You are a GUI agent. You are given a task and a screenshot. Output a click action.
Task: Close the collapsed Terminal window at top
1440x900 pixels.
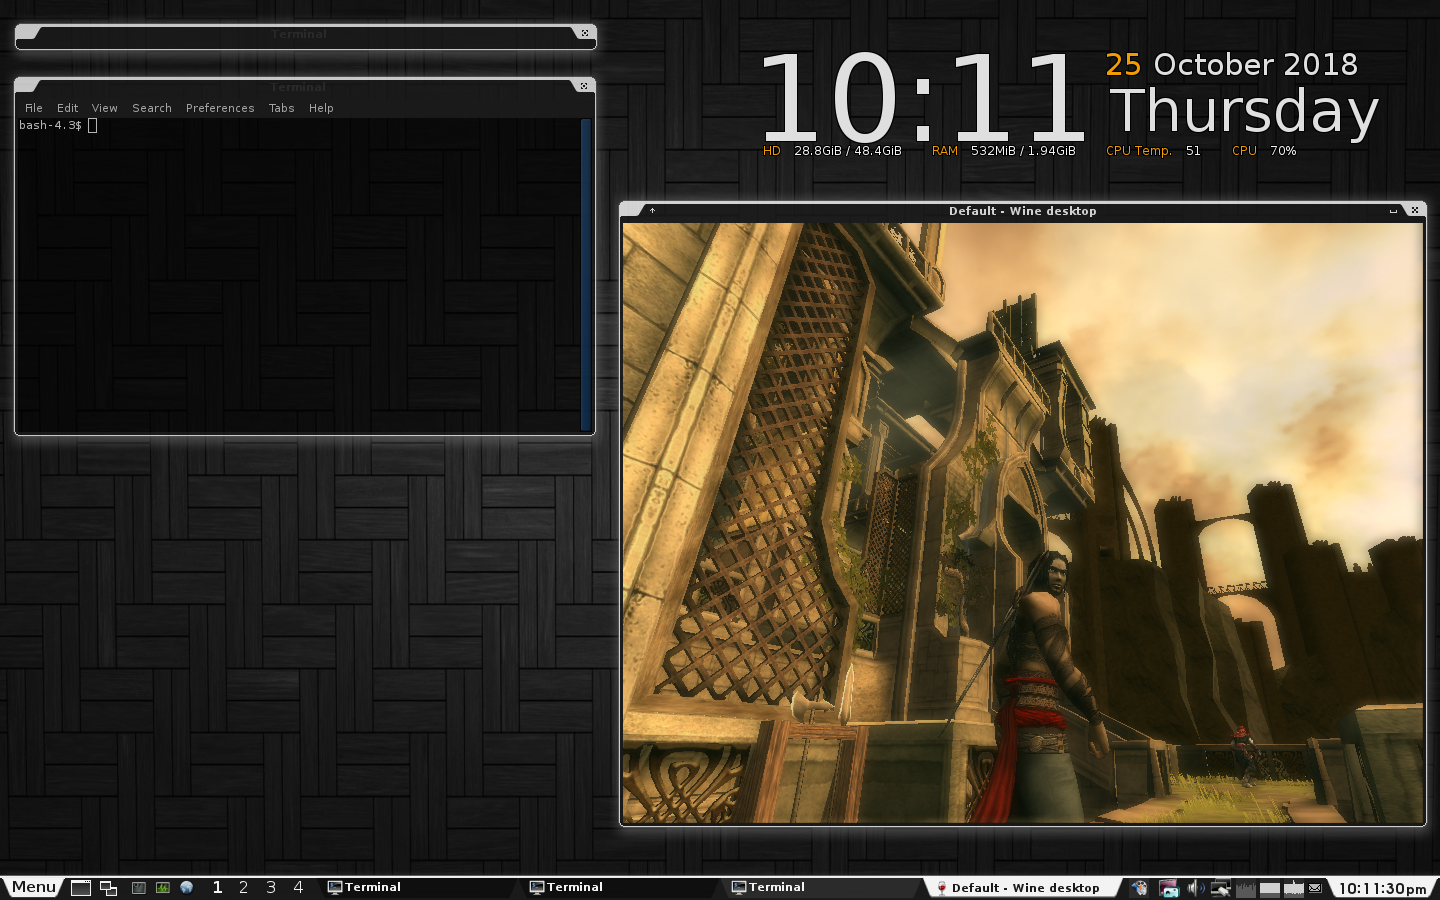tap(585, 33)
